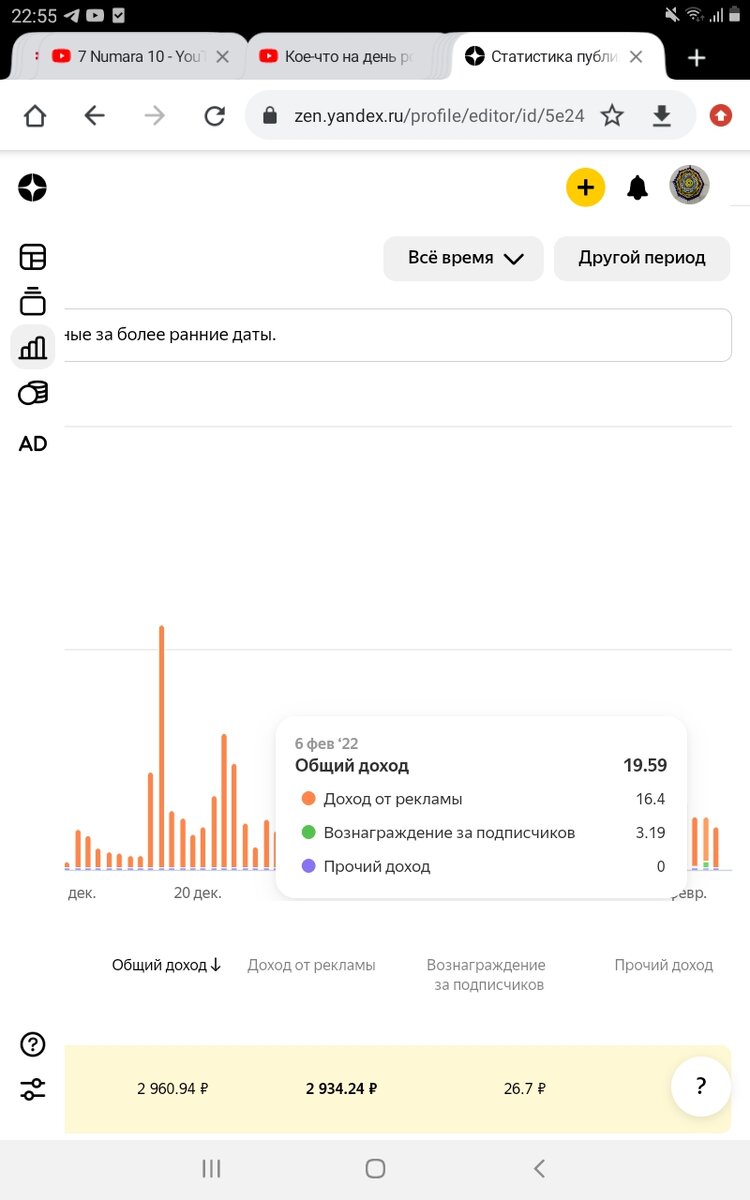Open the sidebar help question icon
This screenshot has width=750, height=1200.
(x=32, y=1045)
